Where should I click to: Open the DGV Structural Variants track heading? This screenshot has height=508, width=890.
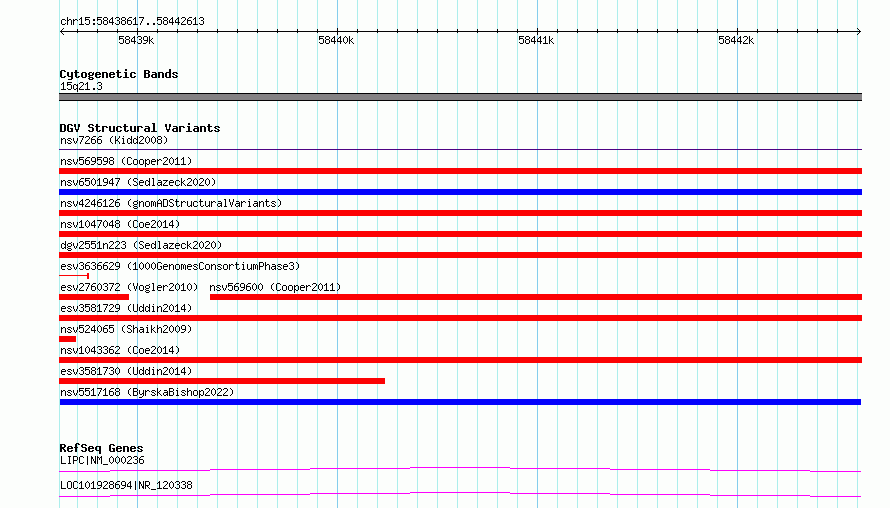pos(140,128)
